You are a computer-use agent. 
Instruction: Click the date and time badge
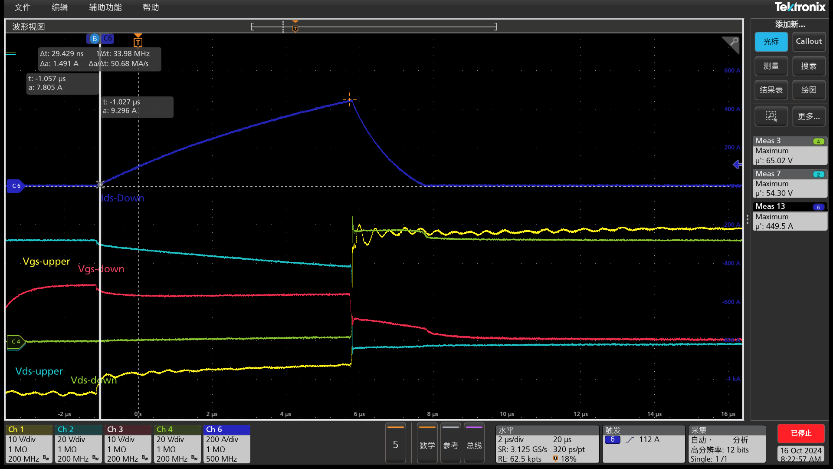pos(801,454)
